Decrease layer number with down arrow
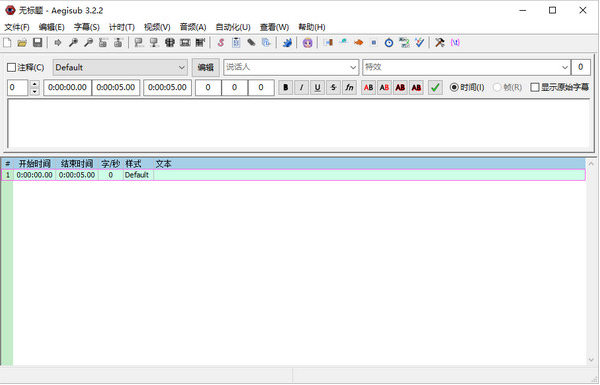This screenshot has width=600, height=385. 34,91
